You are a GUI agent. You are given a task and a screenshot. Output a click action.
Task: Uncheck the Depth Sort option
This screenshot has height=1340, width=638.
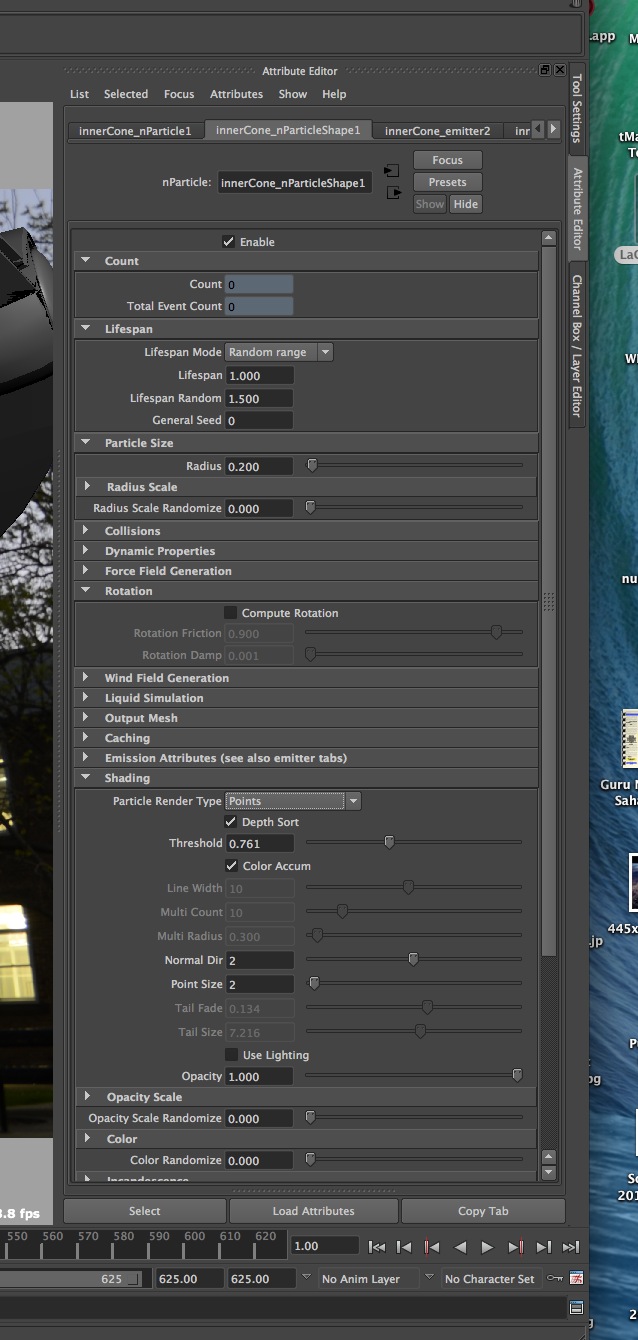click(x=231, y=822)
